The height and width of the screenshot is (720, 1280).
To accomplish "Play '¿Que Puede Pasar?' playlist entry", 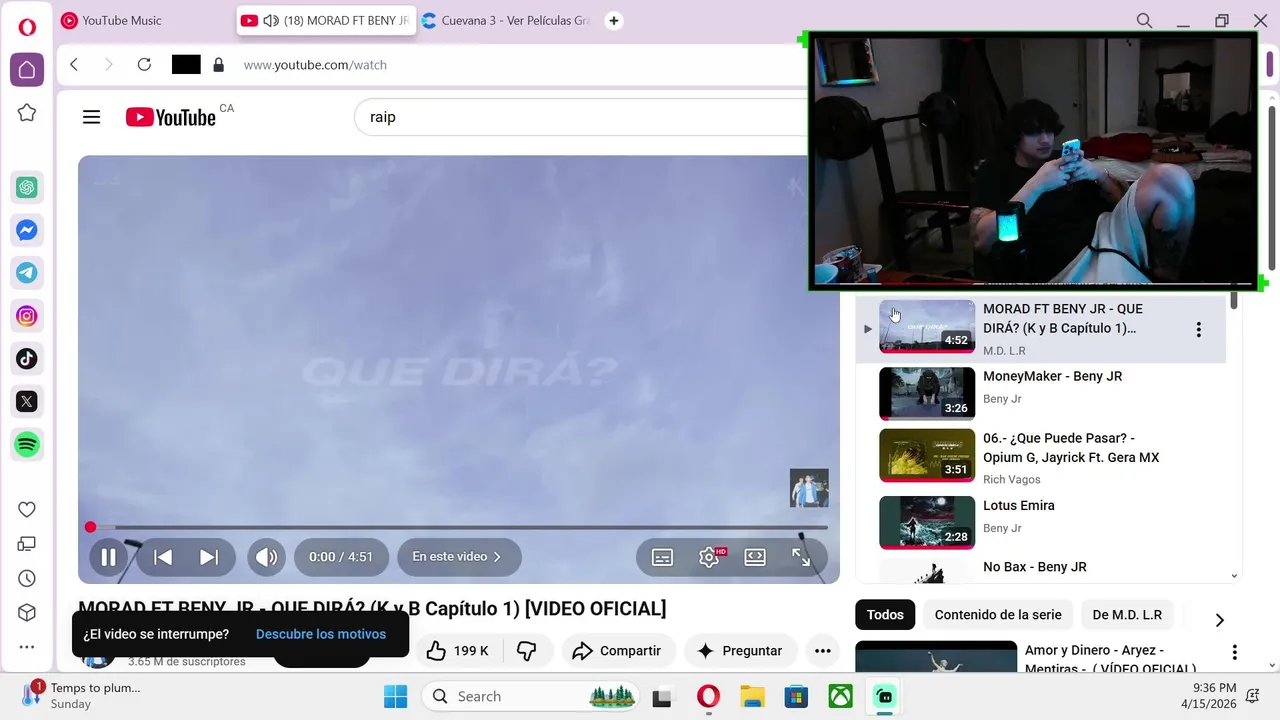I will pyautogui.click(x=1040, y=456).
